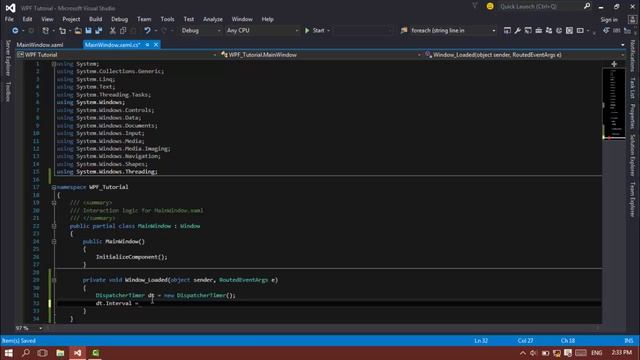
Task: Open the Project menu
Action: (71, 19)
